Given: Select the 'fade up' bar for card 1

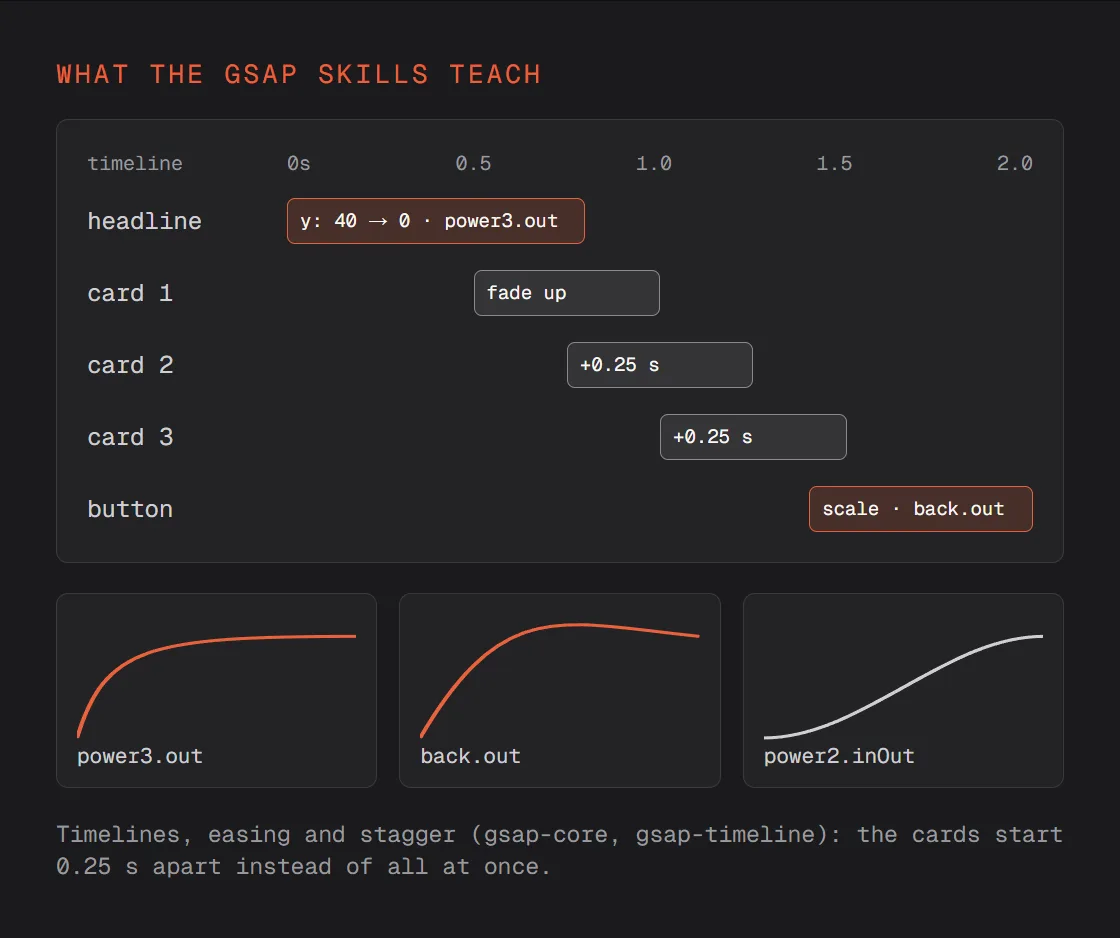Looking at the screenshot, I should [x=566, y=293].
